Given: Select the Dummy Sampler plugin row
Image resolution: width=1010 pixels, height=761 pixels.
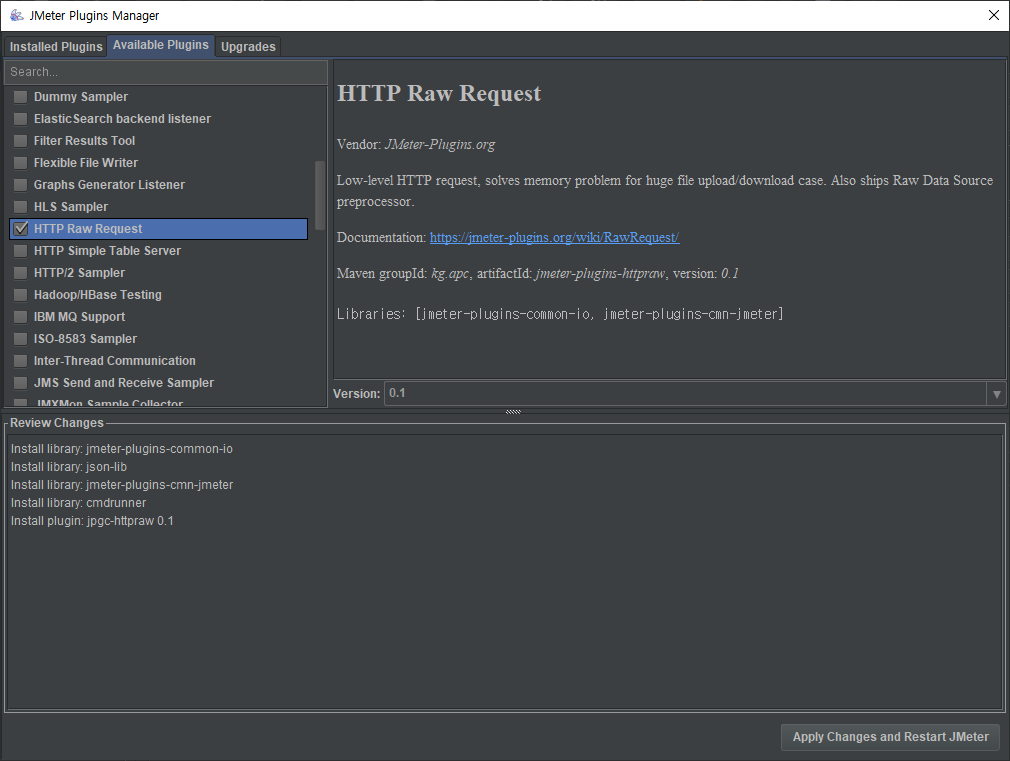Looking at the screenshot, I should tap(158, 97).
